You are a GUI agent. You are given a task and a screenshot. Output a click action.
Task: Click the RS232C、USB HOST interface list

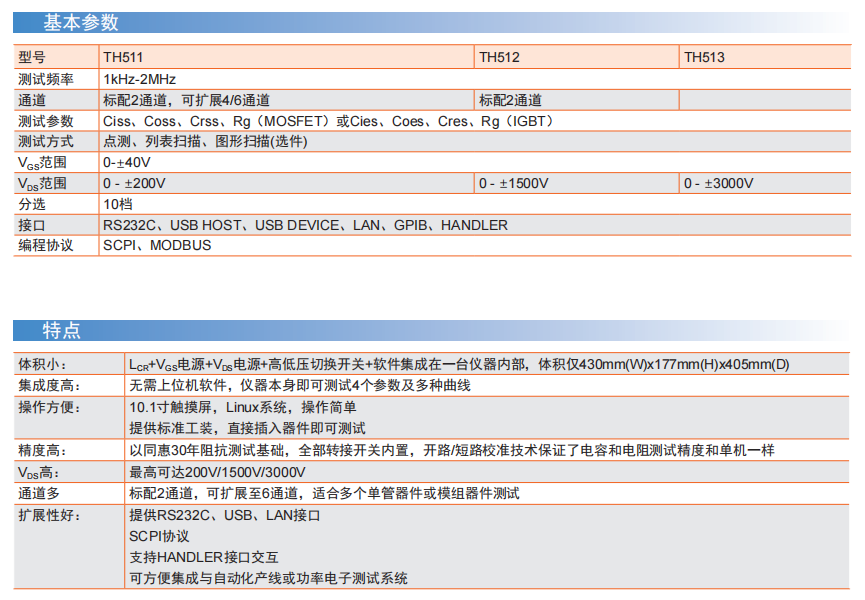click(x=305, y=225)
